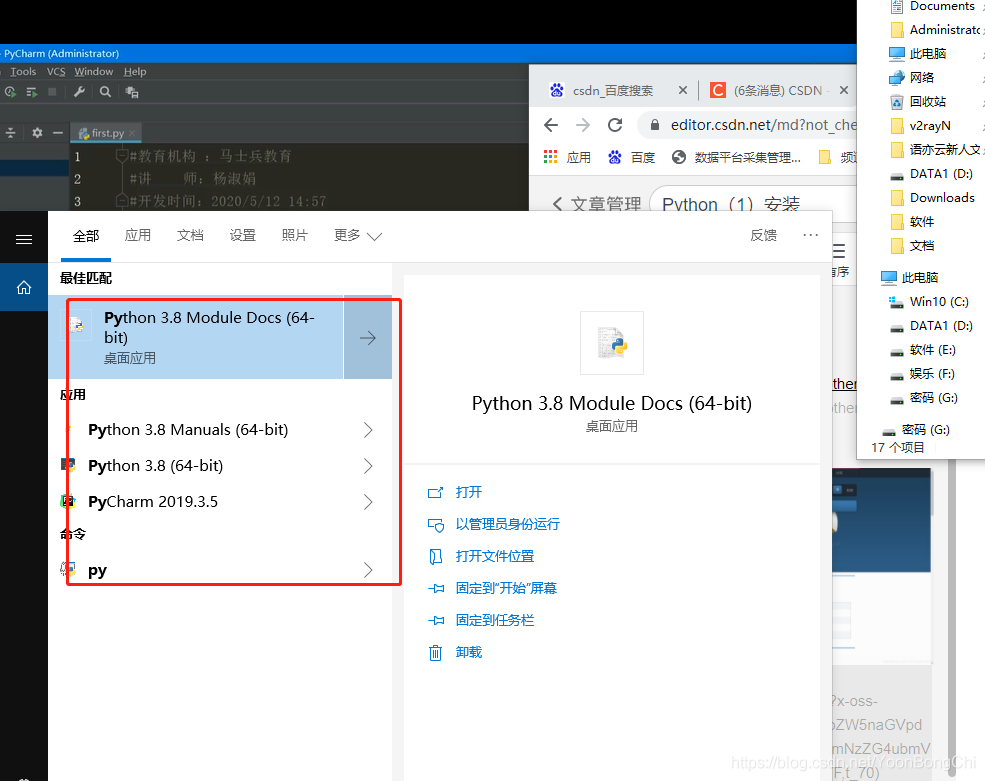Image resolution: width=985 pixels, height=781 pixels.
Task: Switch to the 文档 search tab
Action: pyautogui.click(x=190, y=235)
